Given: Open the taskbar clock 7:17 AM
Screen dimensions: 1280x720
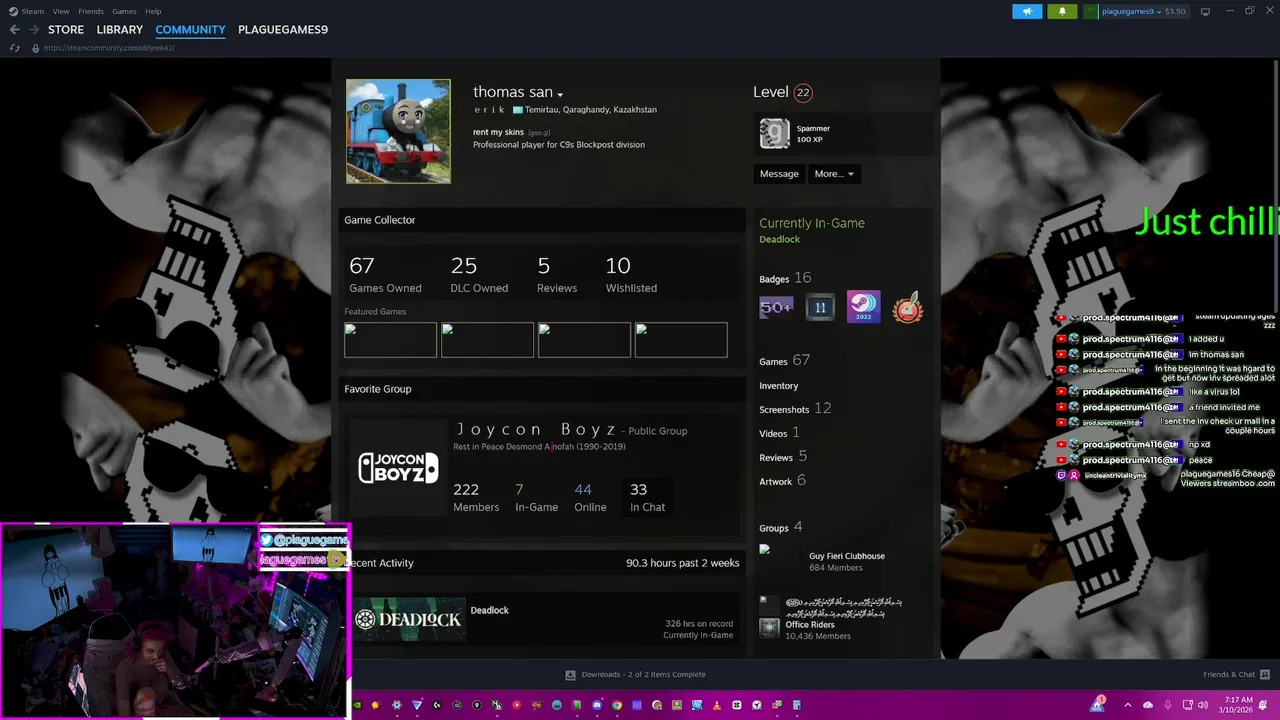Looking at the screenshot, I should click(x=1238, y=705).
